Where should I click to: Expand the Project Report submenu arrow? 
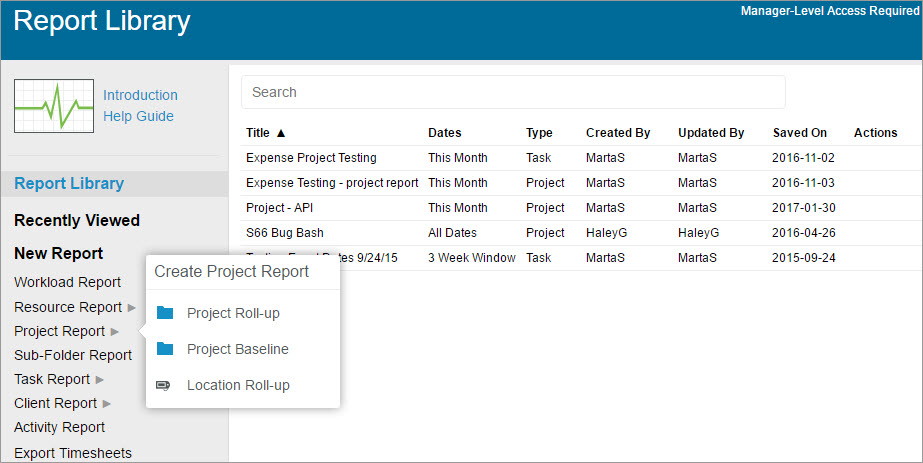tap(115, 332)
